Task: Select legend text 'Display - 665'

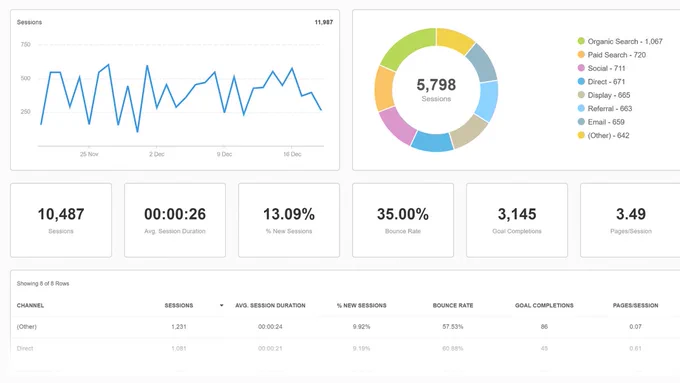Action: [x=609, y=95]
